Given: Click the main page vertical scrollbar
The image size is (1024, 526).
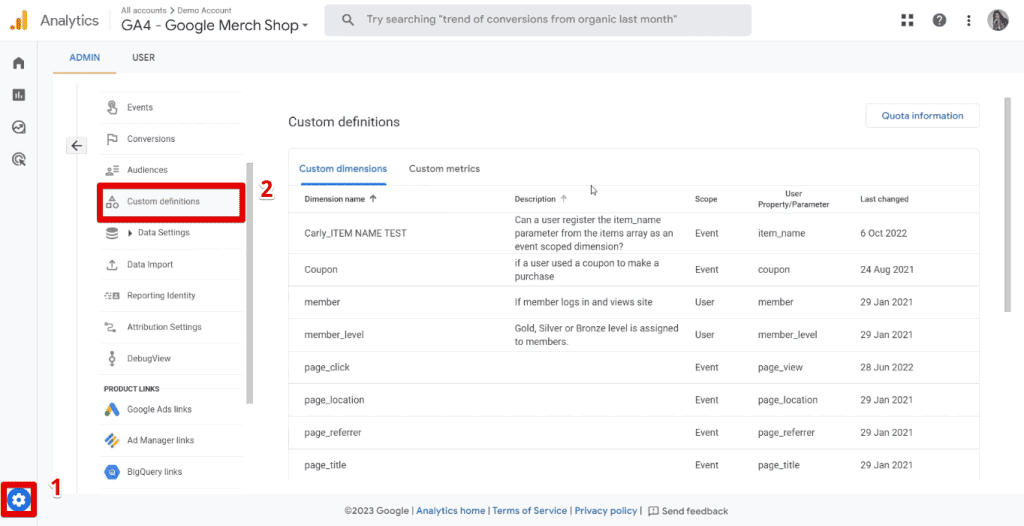Looking at the screenshot, I should (1008, 204).
